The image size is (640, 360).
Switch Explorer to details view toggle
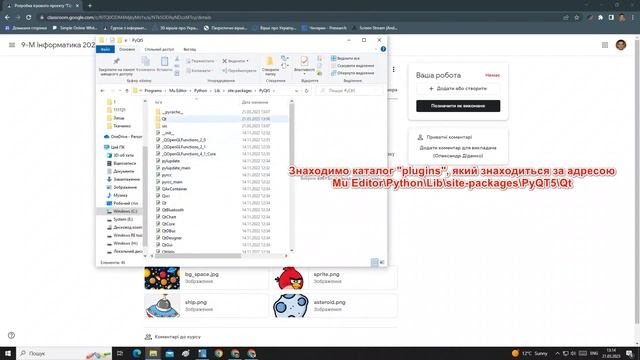coord(374,262)
